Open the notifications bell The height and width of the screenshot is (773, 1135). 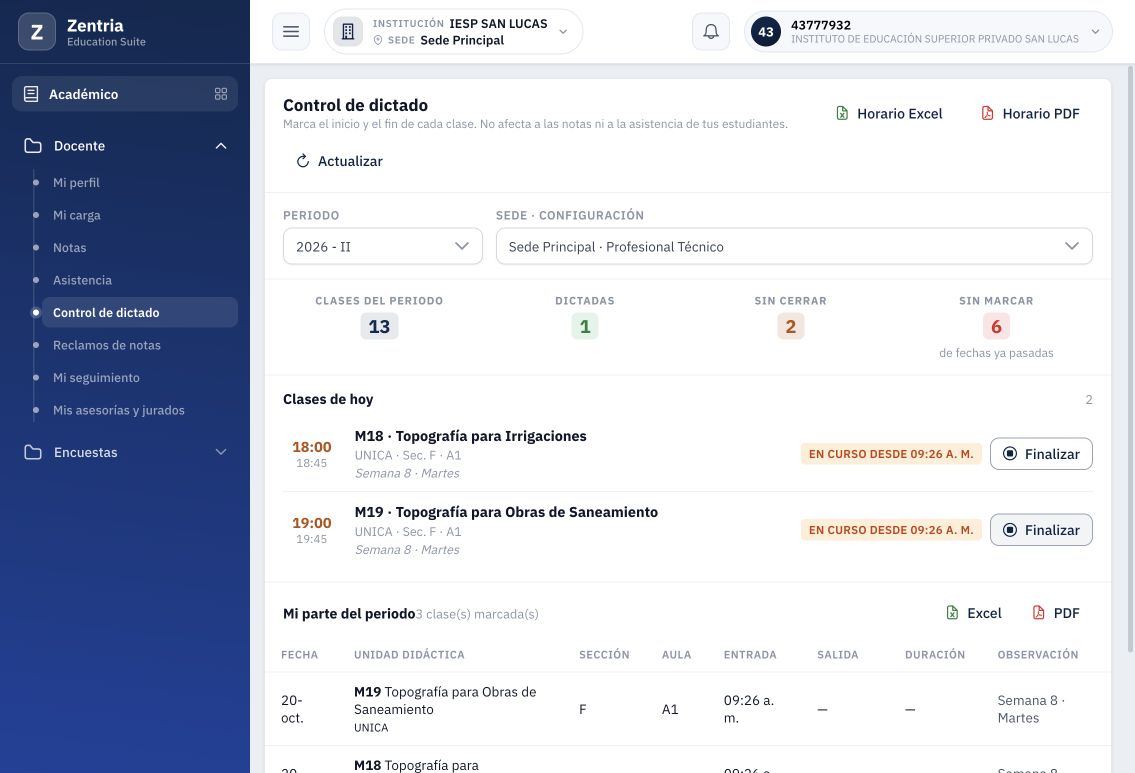click(x=711, y=32)
